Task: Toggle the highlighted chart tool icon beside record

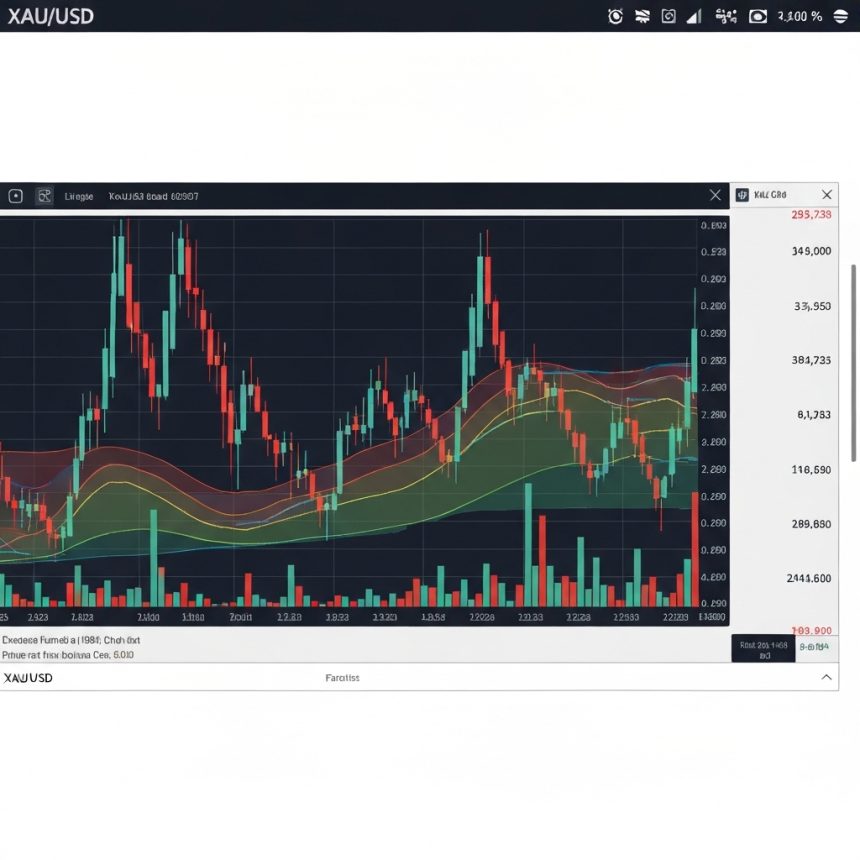Action: [44, 196]
